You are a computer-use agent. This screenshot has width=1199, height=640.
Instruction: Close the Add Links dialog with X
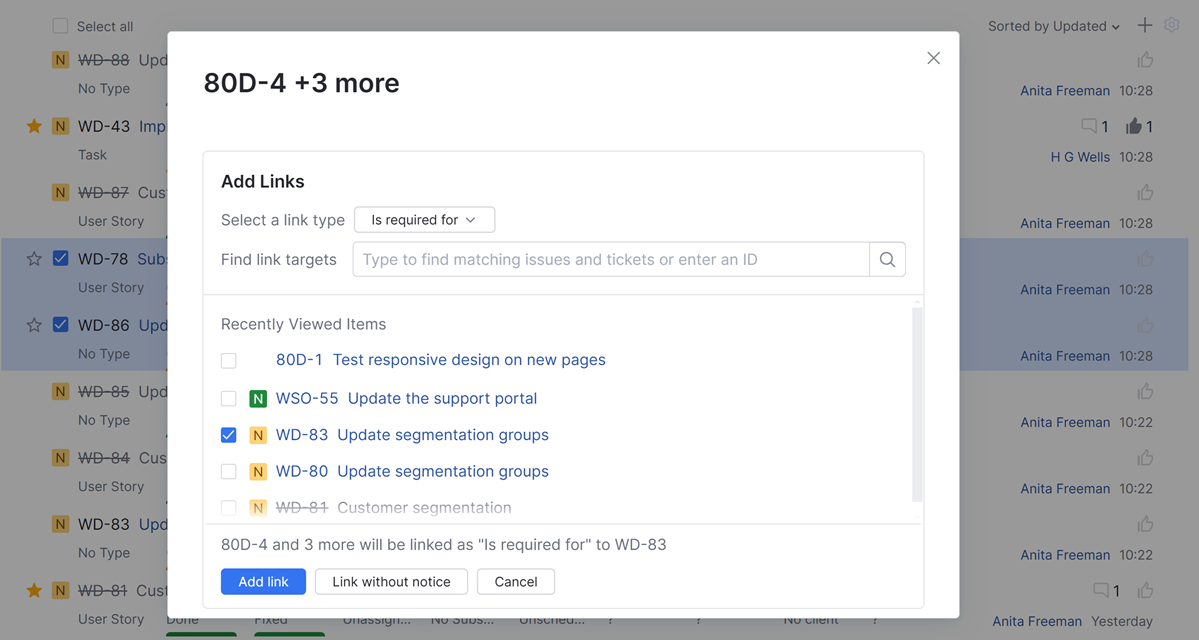pyautogui.click(x=933, y=58)
